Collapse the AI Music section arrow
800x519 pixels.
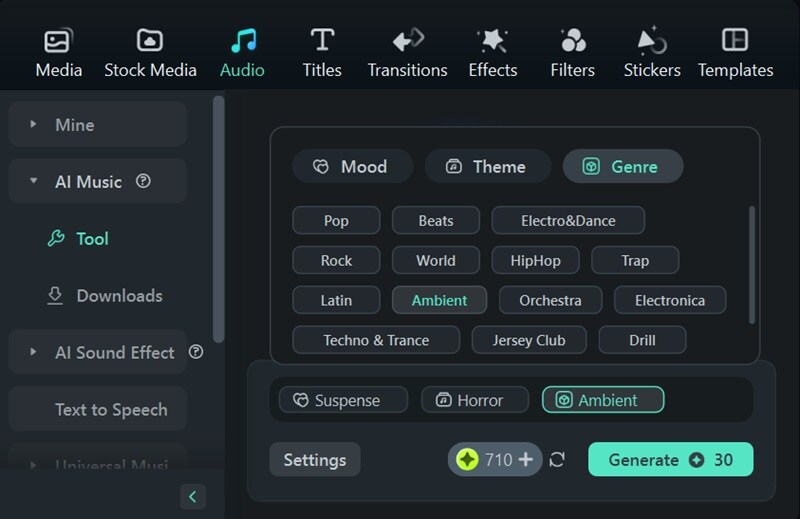[x=33, y=181]
